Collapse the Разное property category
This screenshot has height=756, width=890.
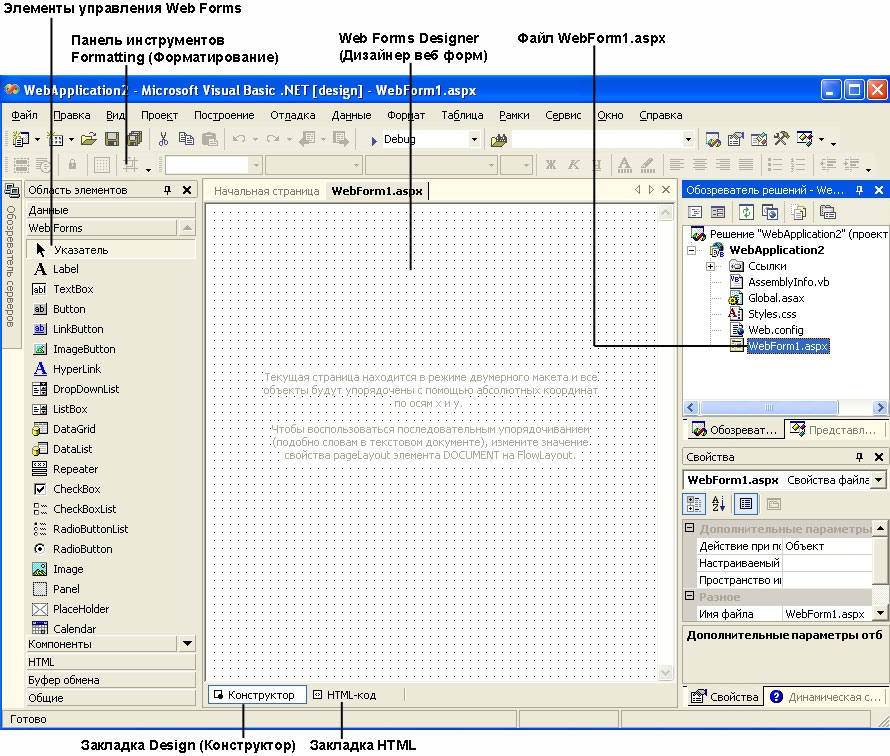tap(690, 596)
